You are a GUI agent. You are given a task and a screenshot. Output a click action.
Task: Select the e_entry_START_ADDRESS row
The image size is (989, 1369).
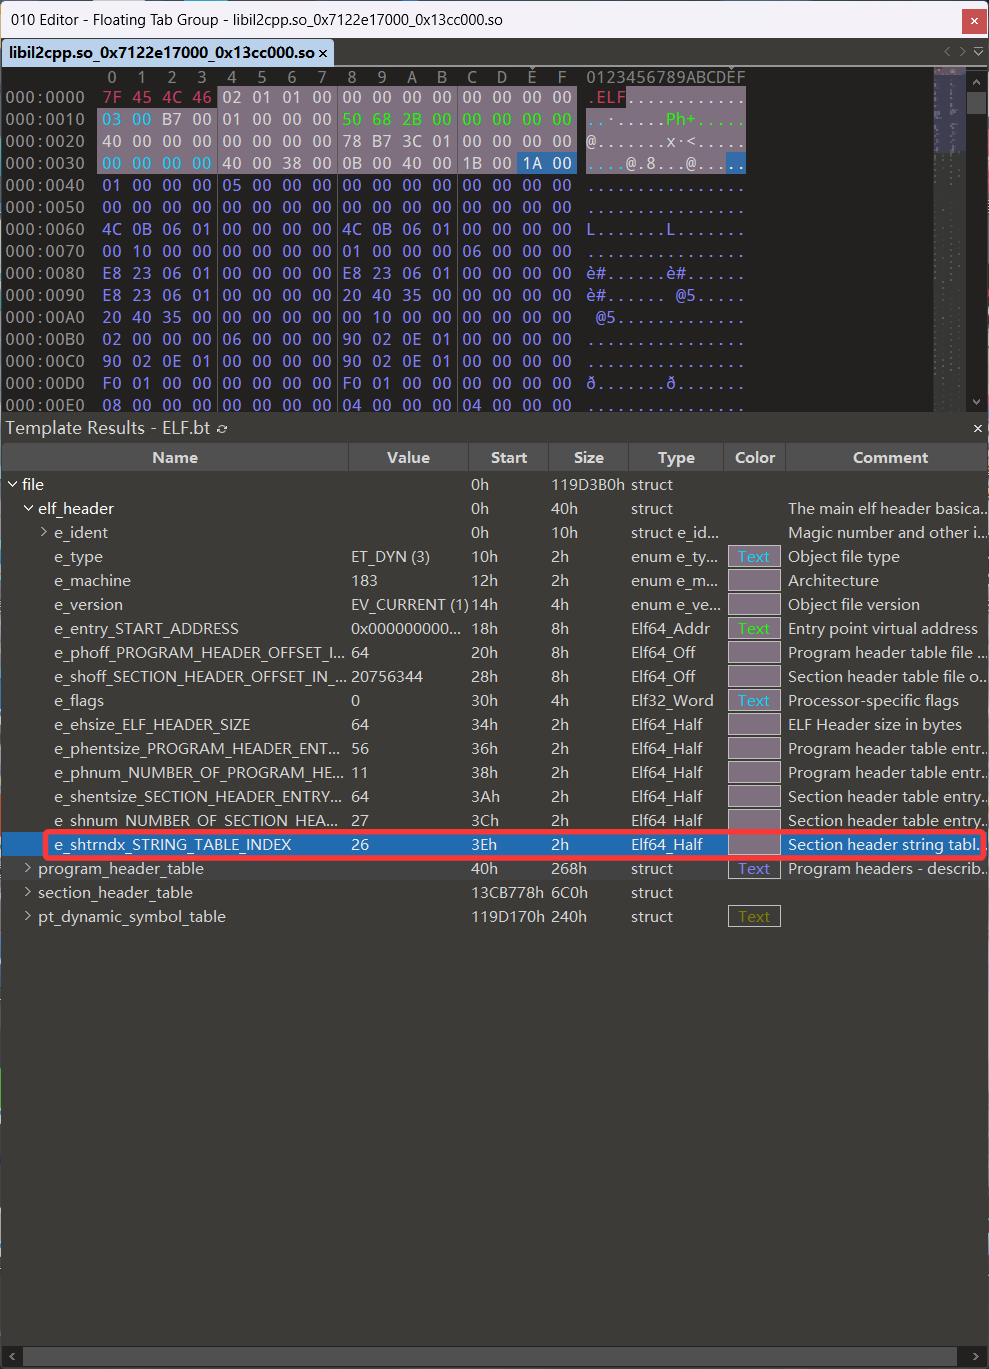point(494,628)
